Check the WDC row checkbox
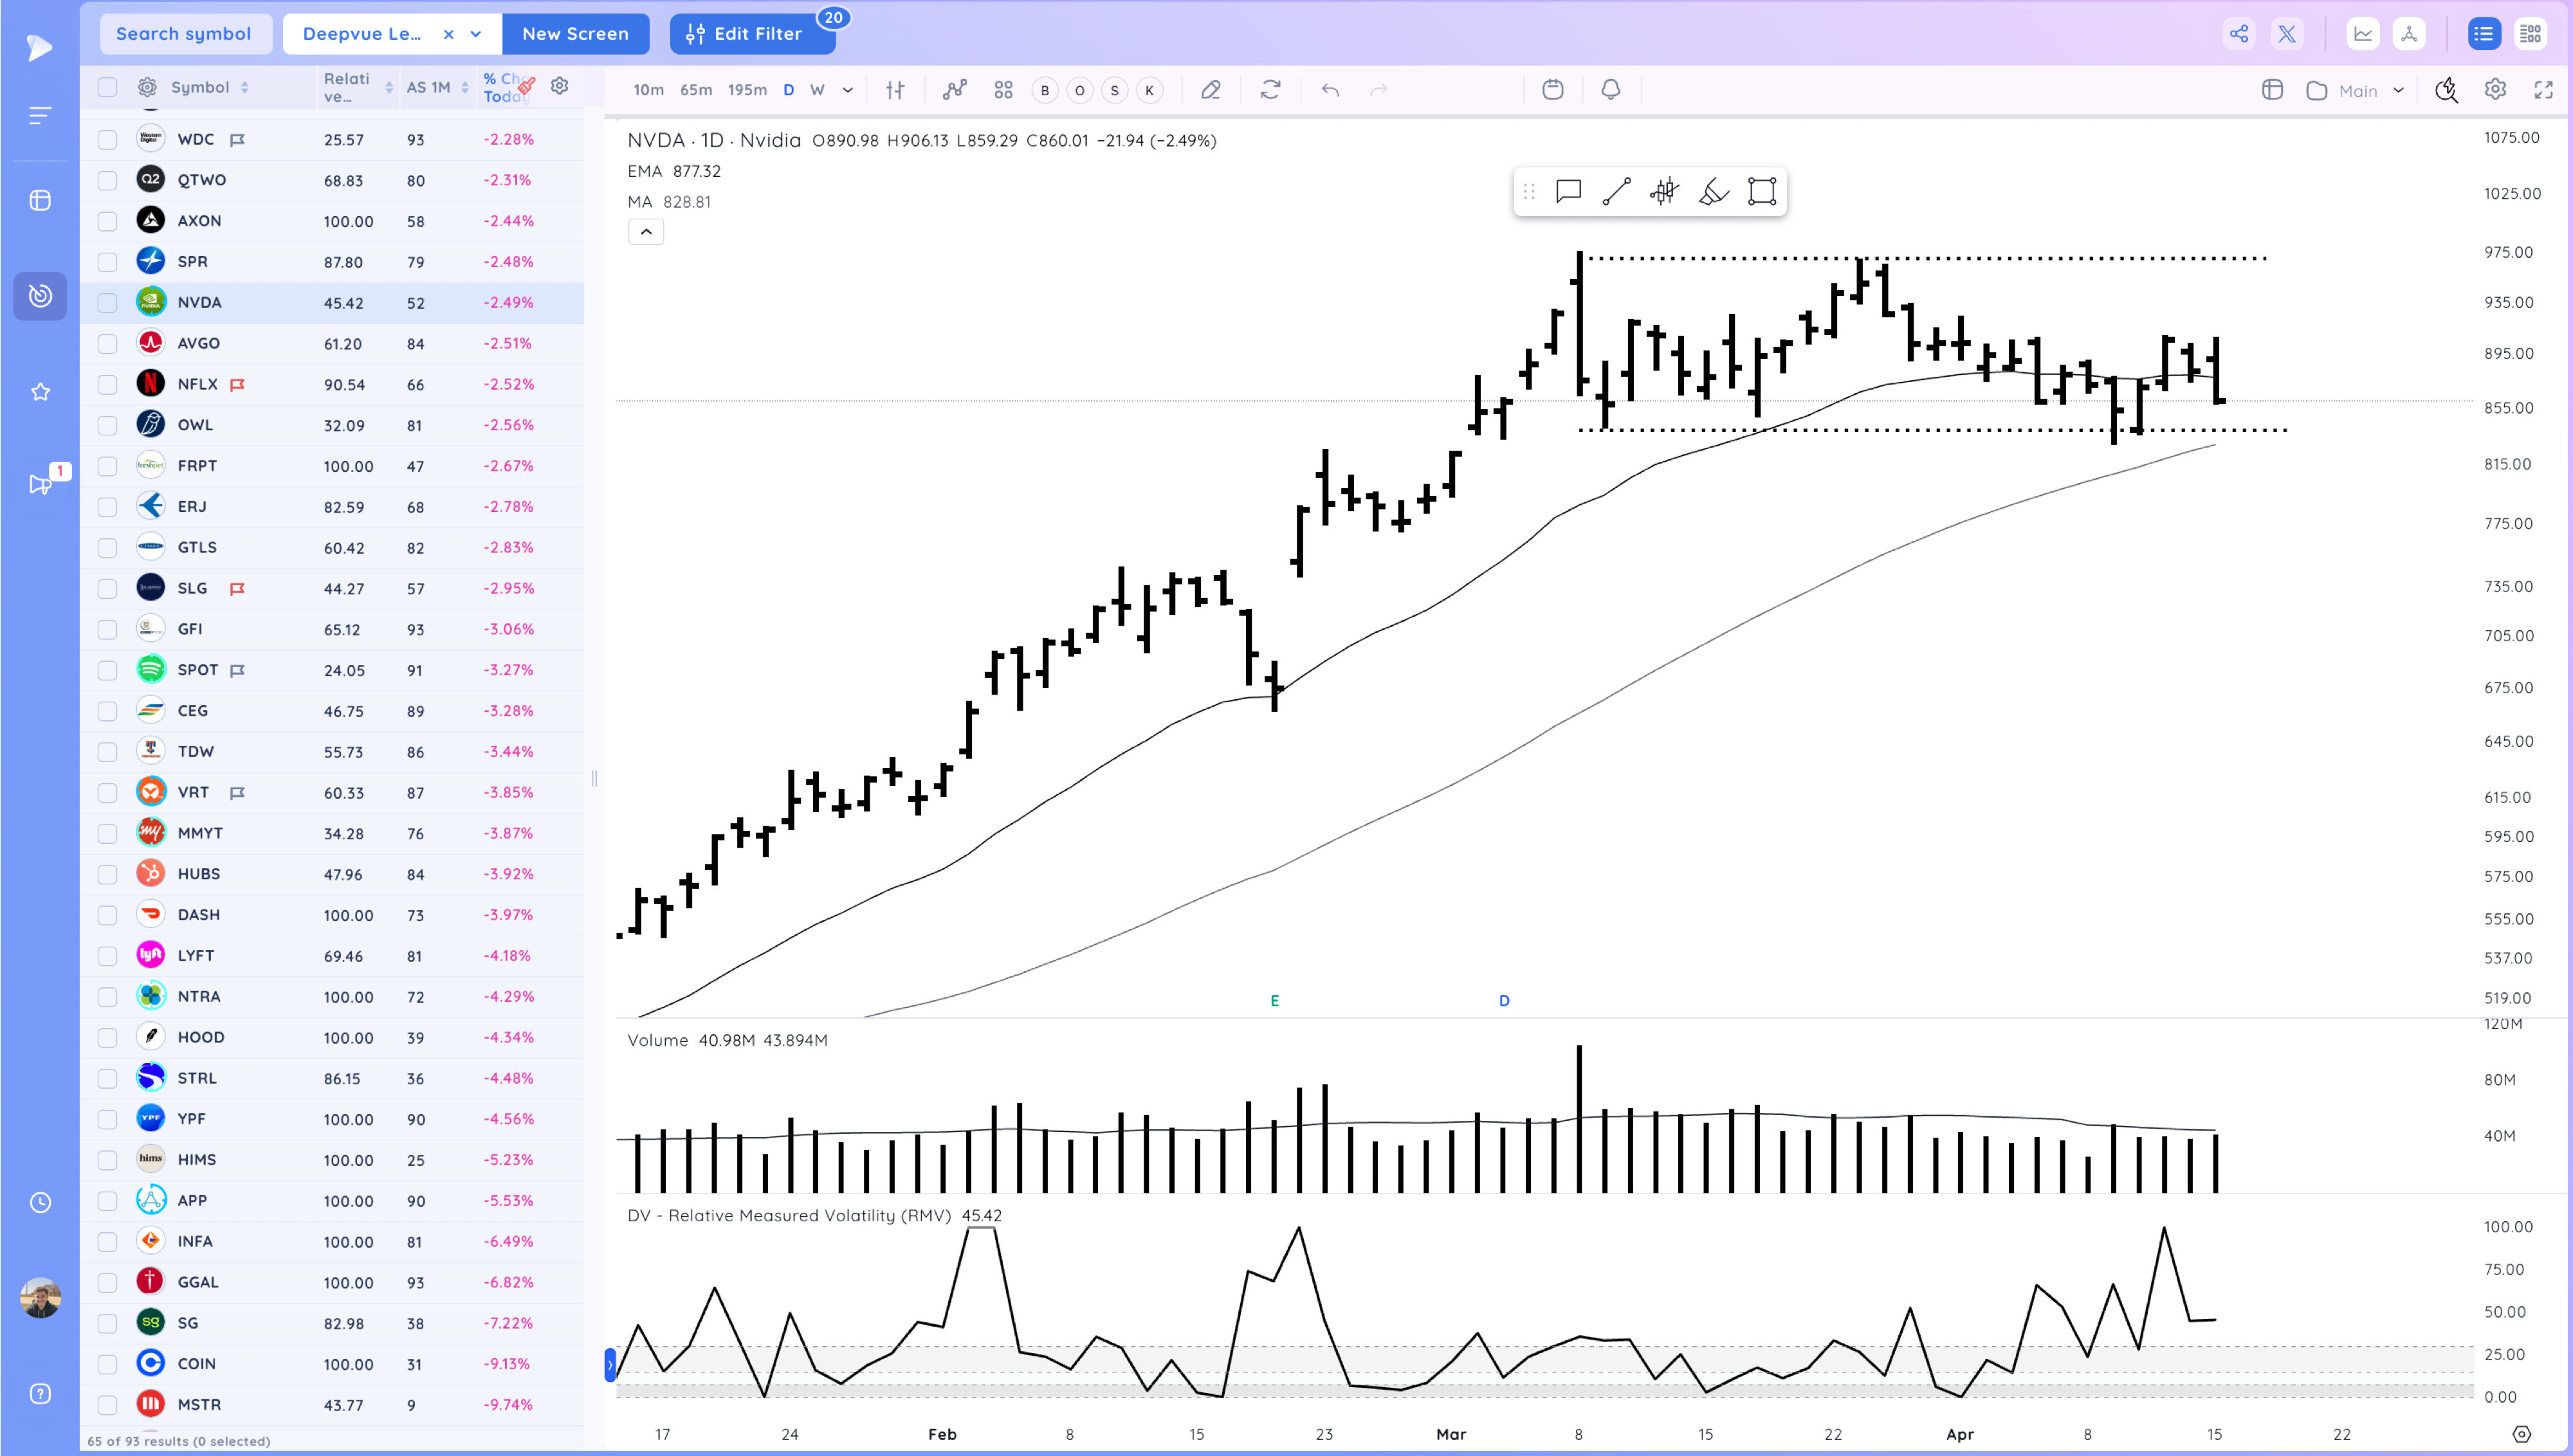The height and width of the screenshot is (1456, 2573). point(107,140)
